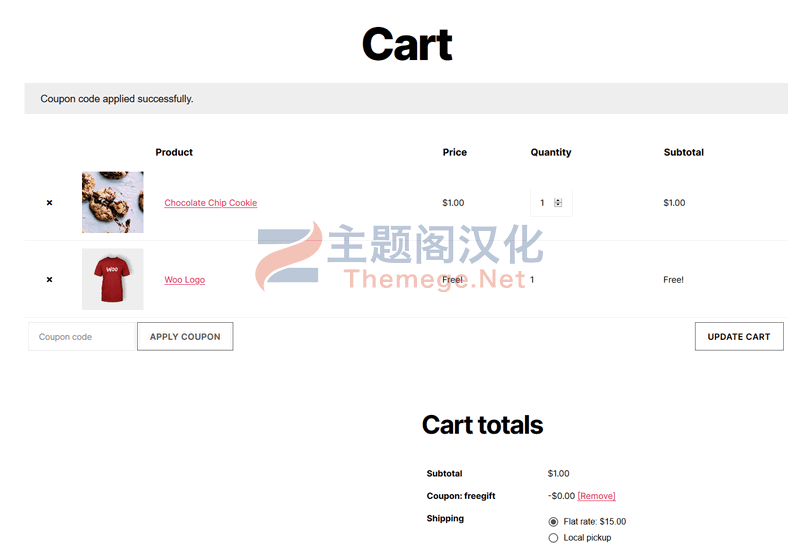Click the Price column header
The width and height of the screenshot is (800, 552).
[455, 152]
